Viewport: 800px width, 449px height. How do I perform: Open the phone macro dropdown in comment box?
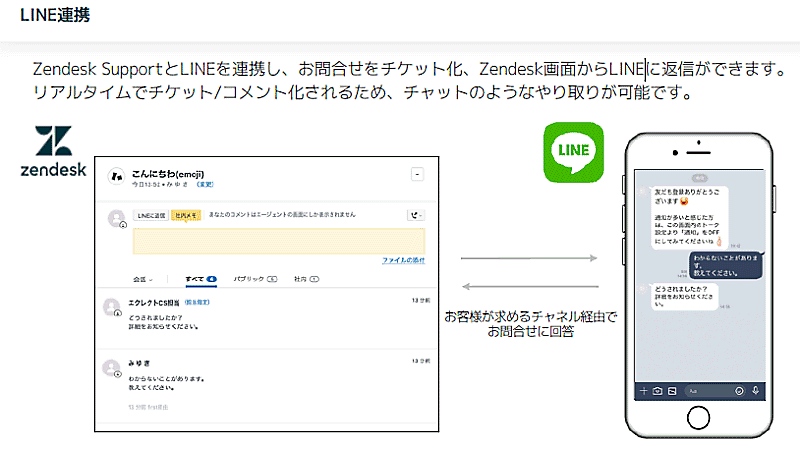tap(416, 215)
